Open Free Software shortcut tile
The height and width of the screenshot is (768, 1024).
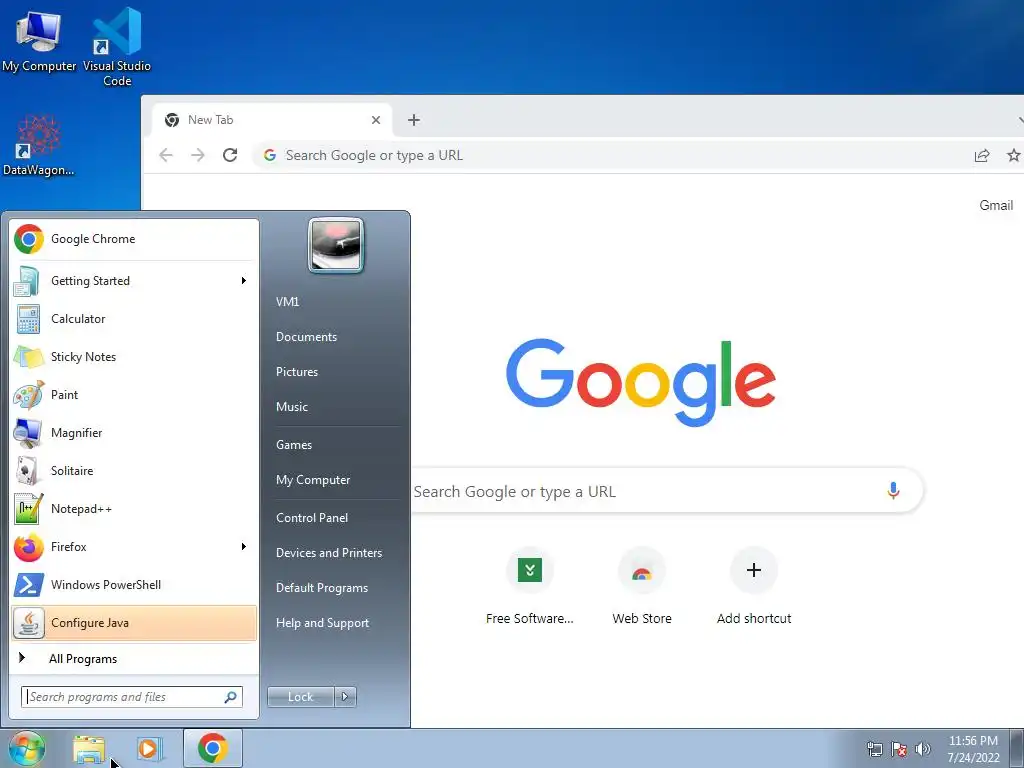[530, 585]
